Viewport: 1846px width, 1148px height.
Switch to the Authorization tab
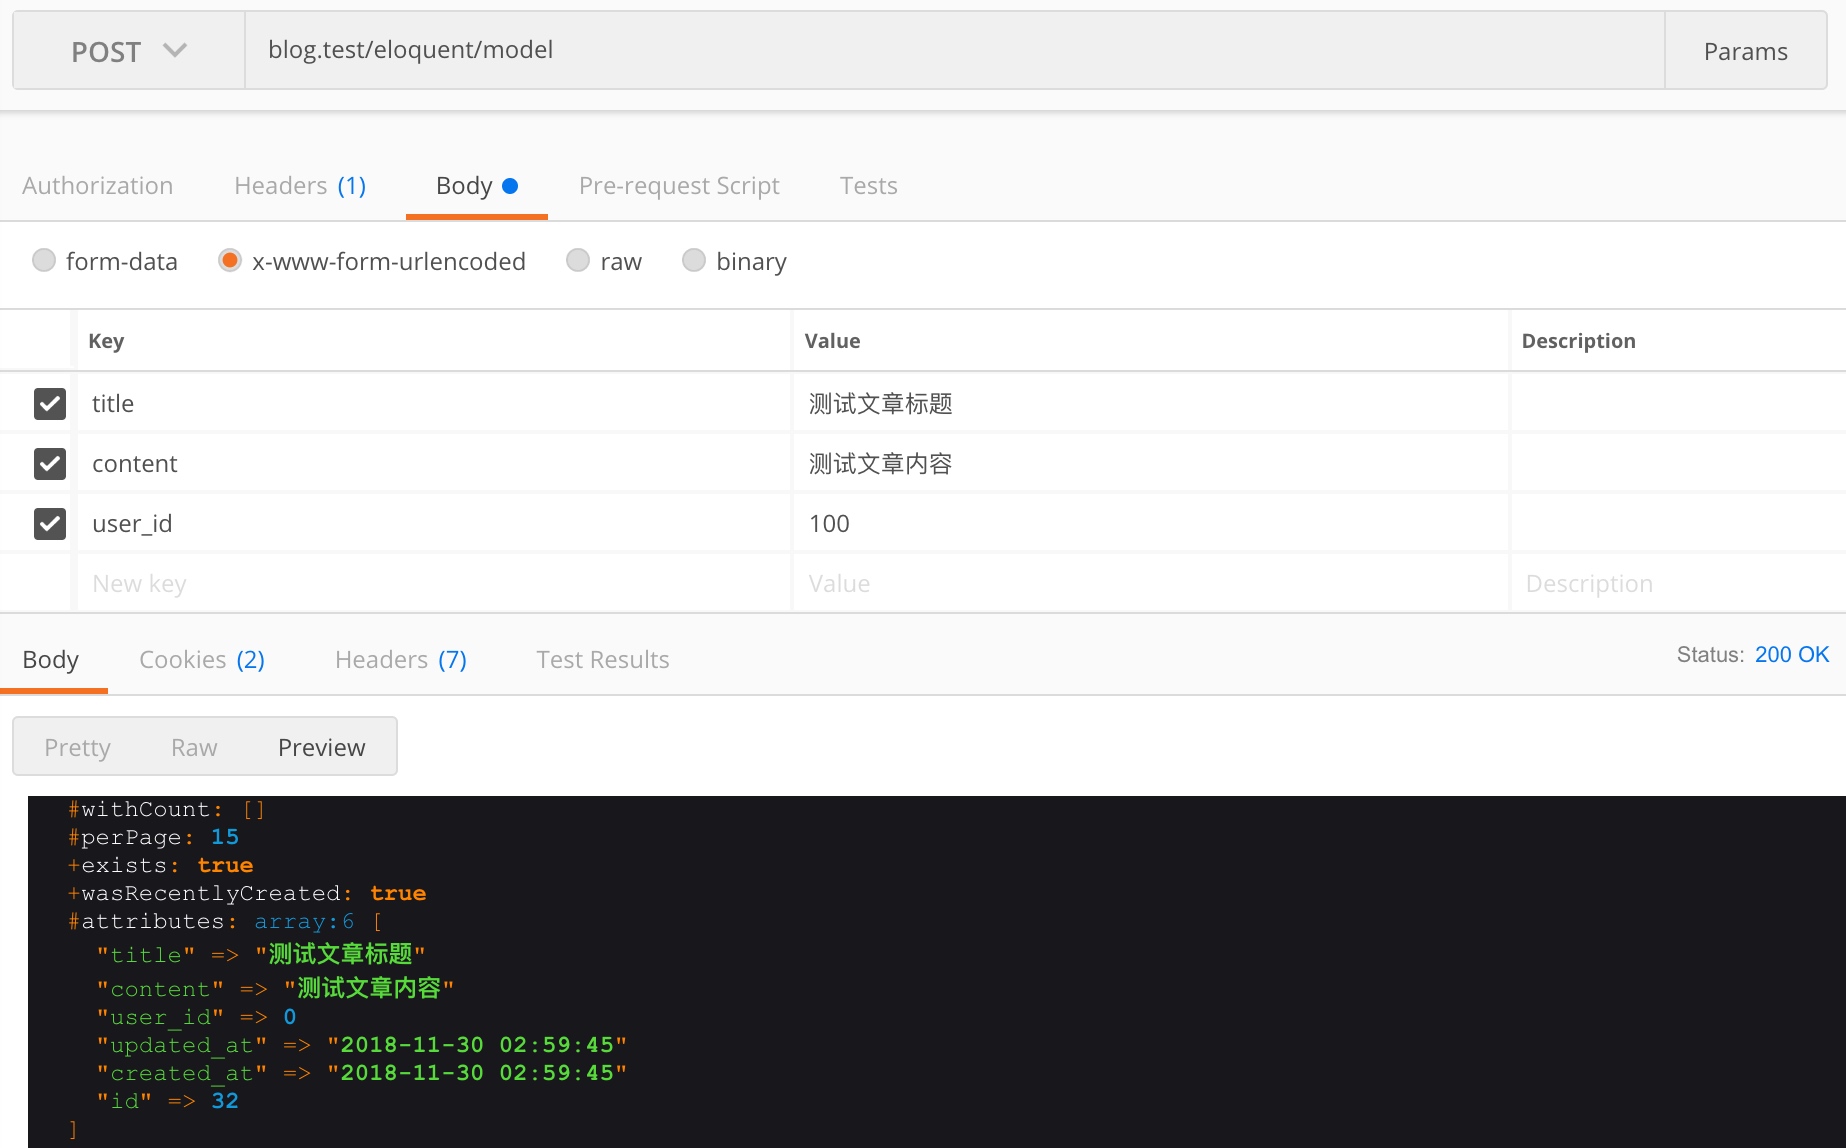click(x=98, y=186)
